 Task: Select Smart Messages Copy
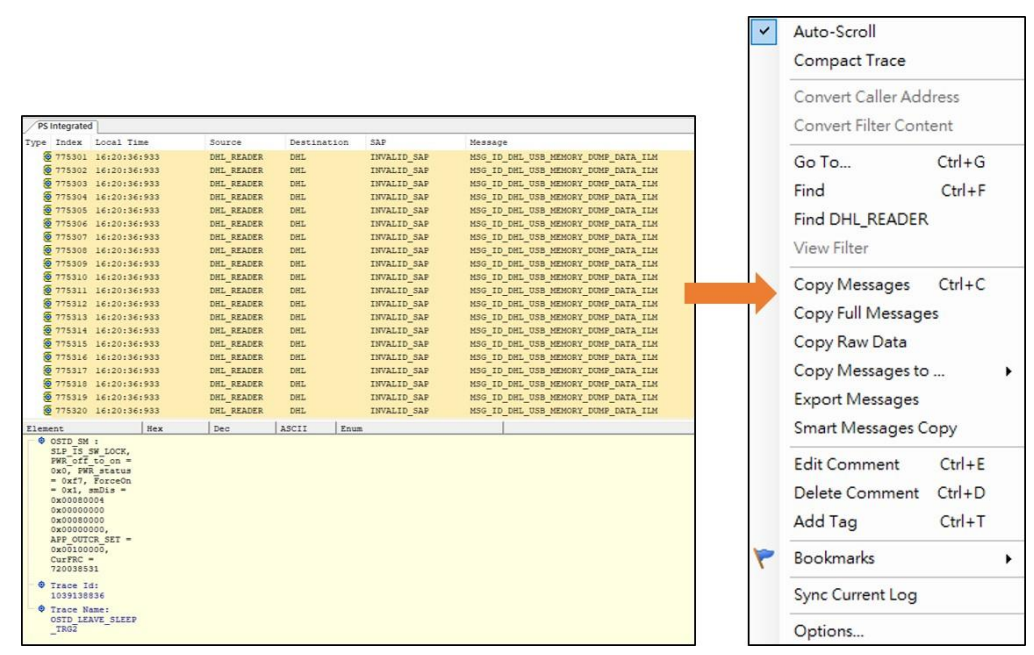(875, 428)
